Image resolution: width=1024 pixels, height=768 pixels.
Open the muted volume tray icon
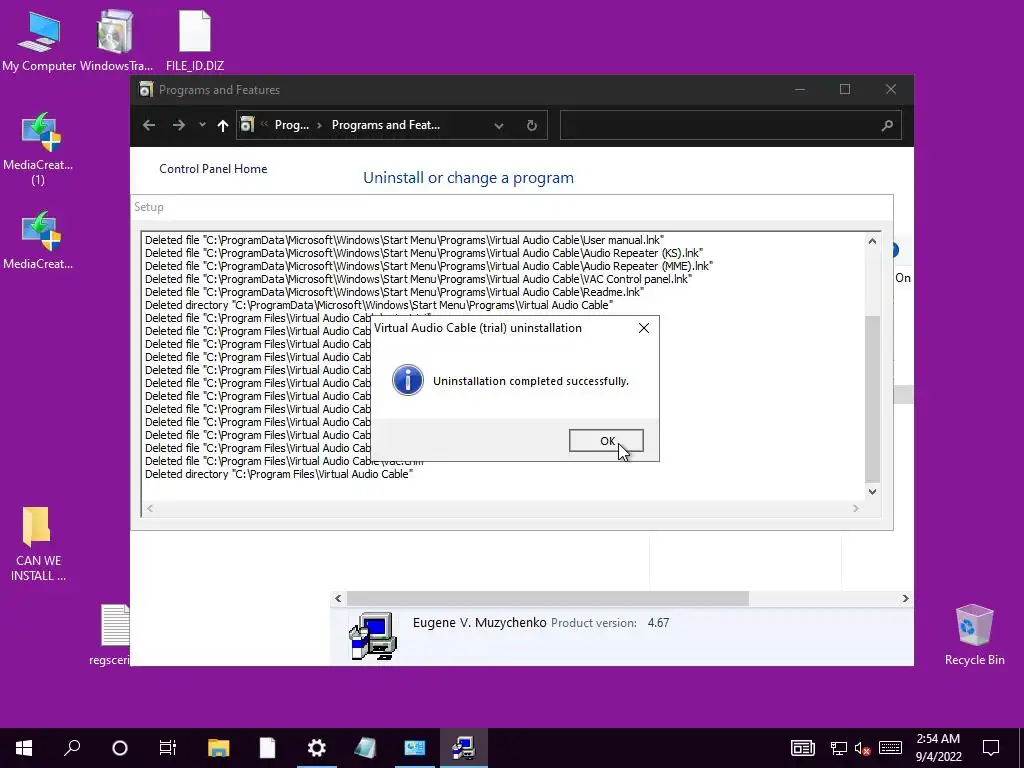(x=863, y=748)
